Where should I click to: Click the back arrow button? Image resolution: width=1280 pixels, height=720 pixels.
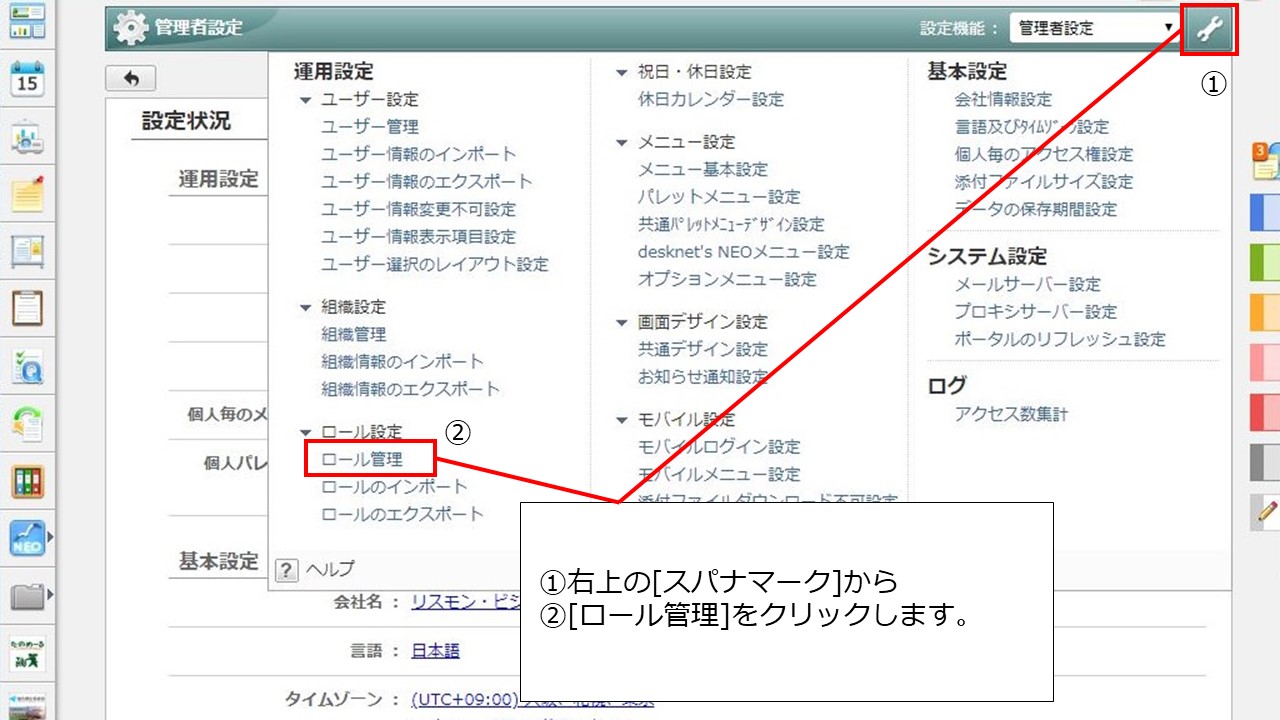coord(130,79)
